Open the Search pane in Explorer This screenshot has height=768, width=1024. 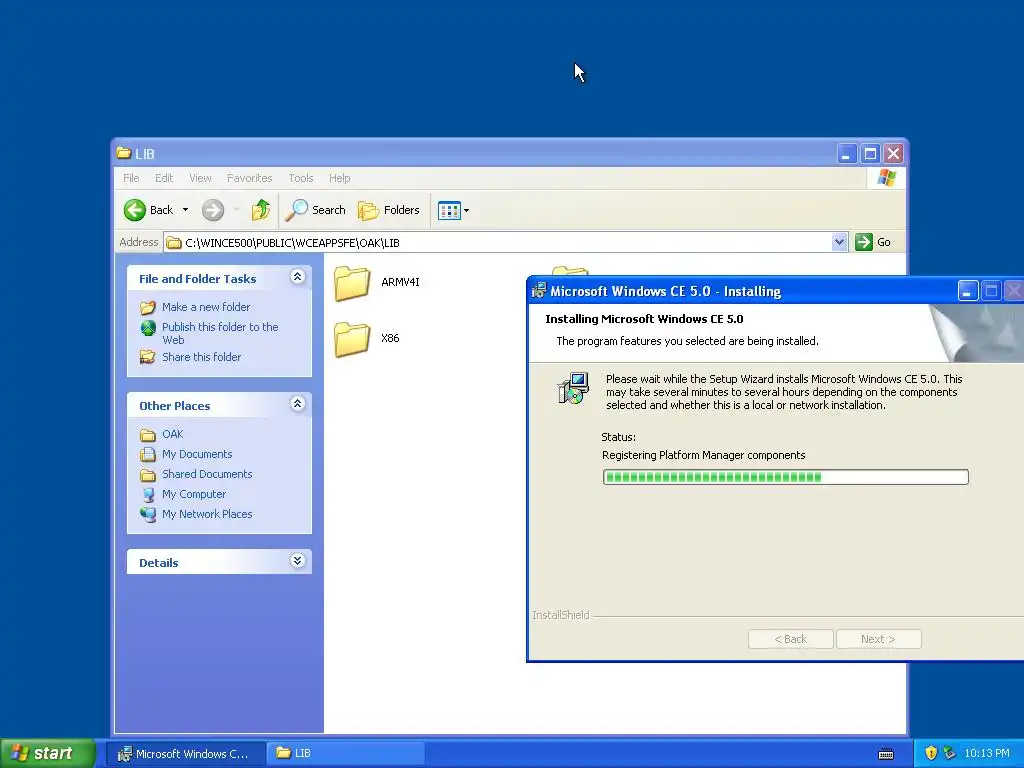coord(315,210)
